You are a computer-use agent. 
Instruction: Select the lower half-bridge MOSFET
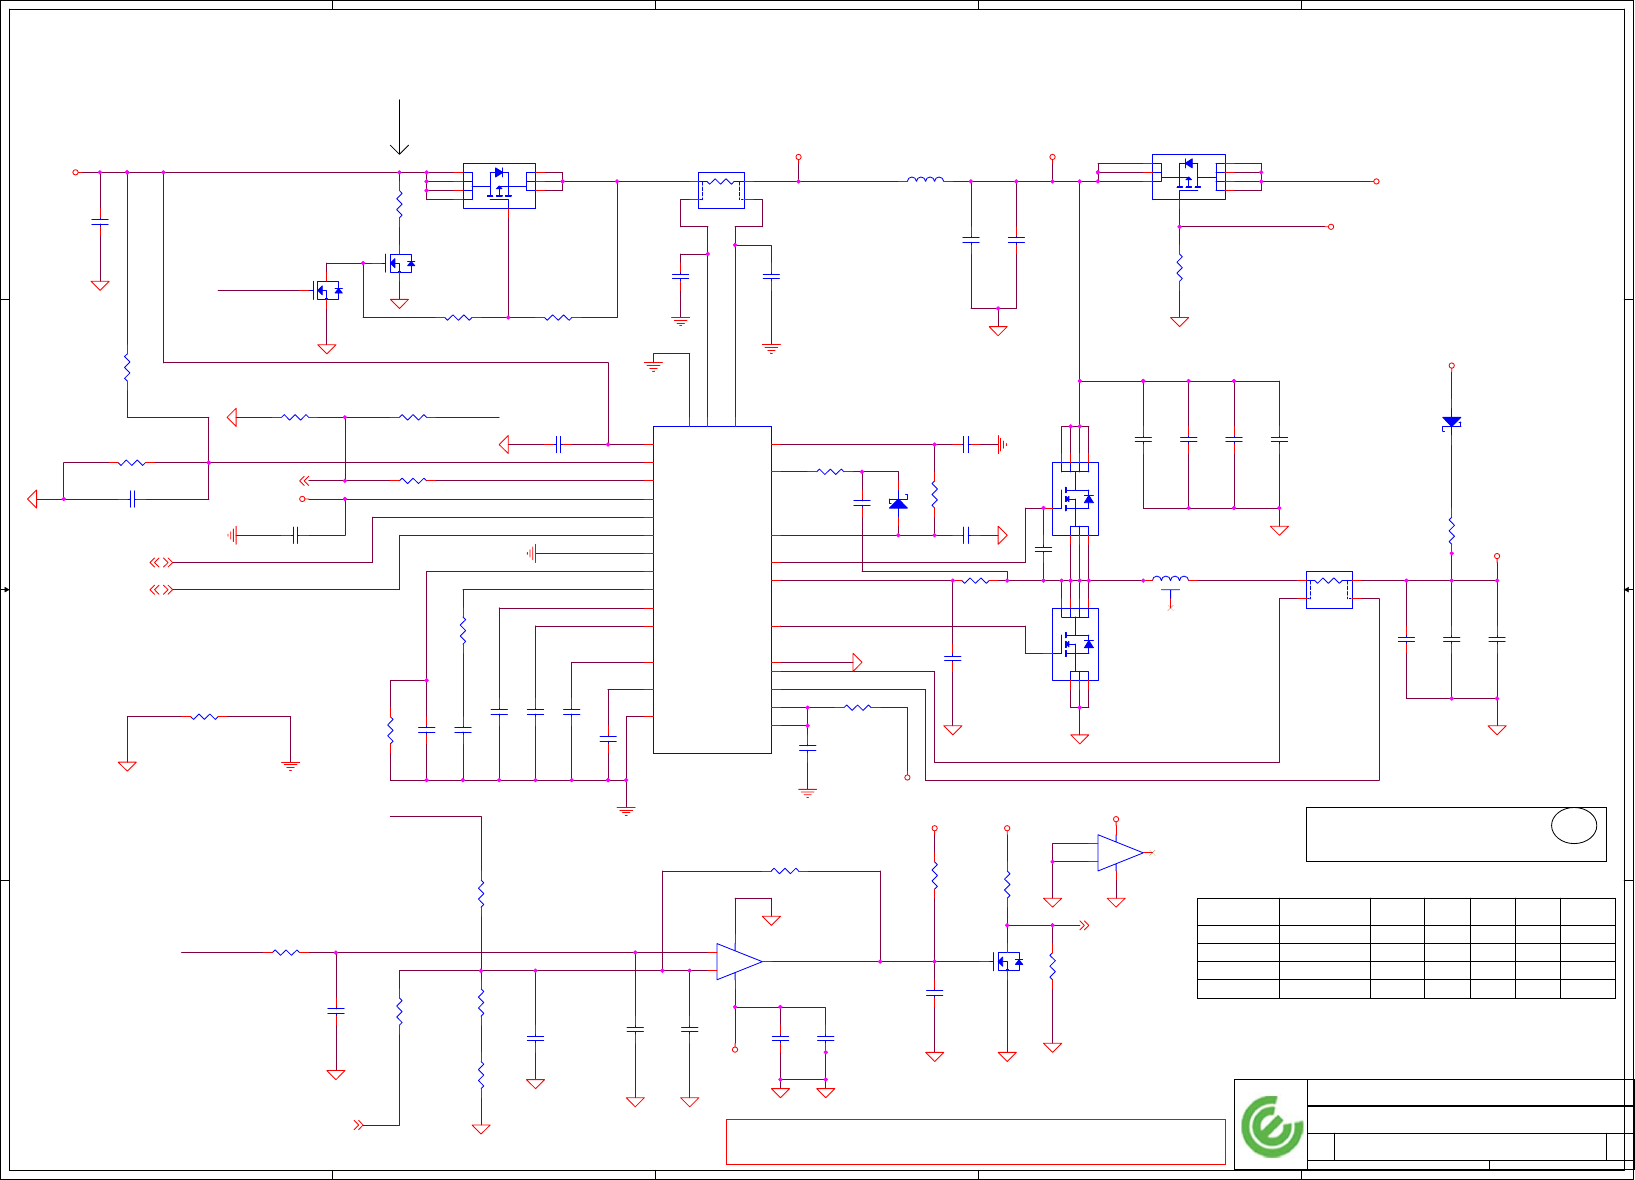[1075, 644]
